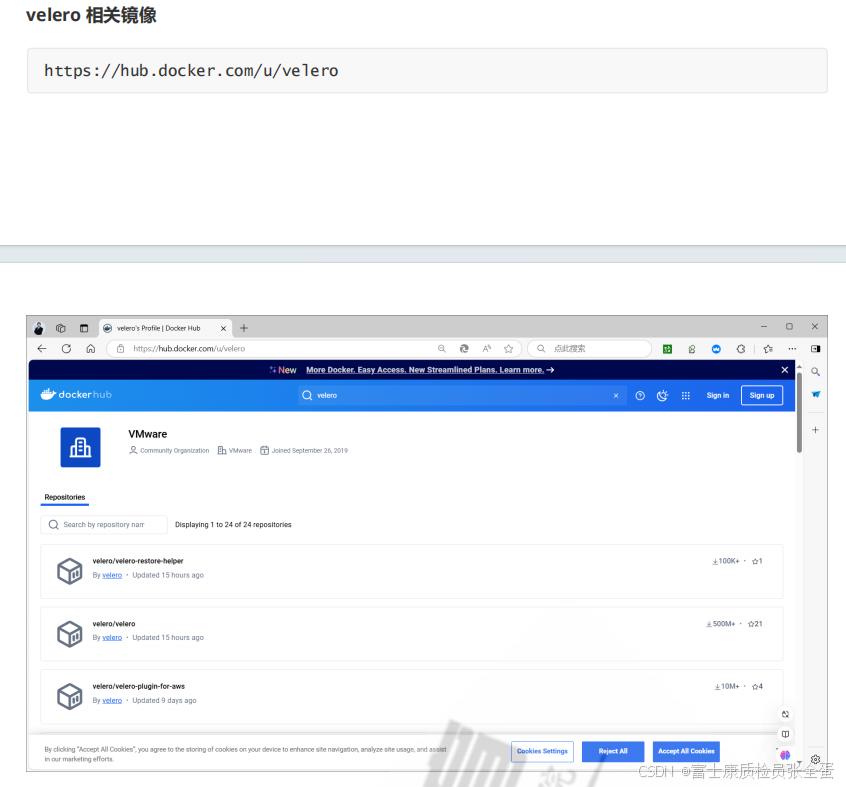
Task: Open Cookies Settings
Action: click(542, 751)
